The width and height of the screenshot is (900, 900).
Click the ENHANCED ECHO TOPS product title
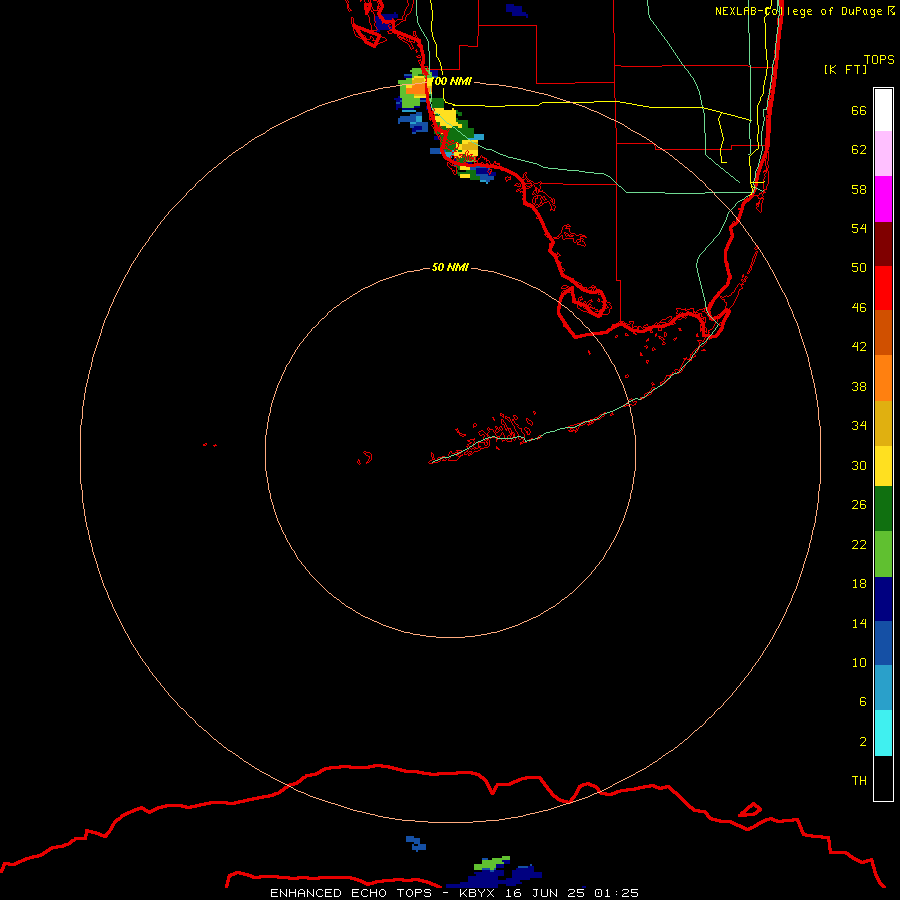351,893
